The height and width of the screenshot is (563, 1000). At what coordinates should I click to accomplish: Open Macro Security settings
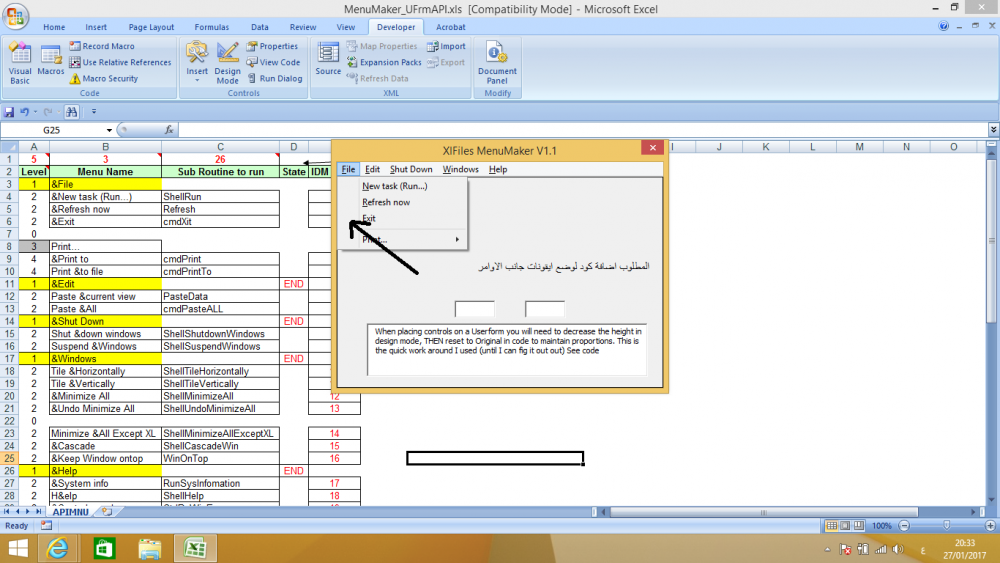103,78
